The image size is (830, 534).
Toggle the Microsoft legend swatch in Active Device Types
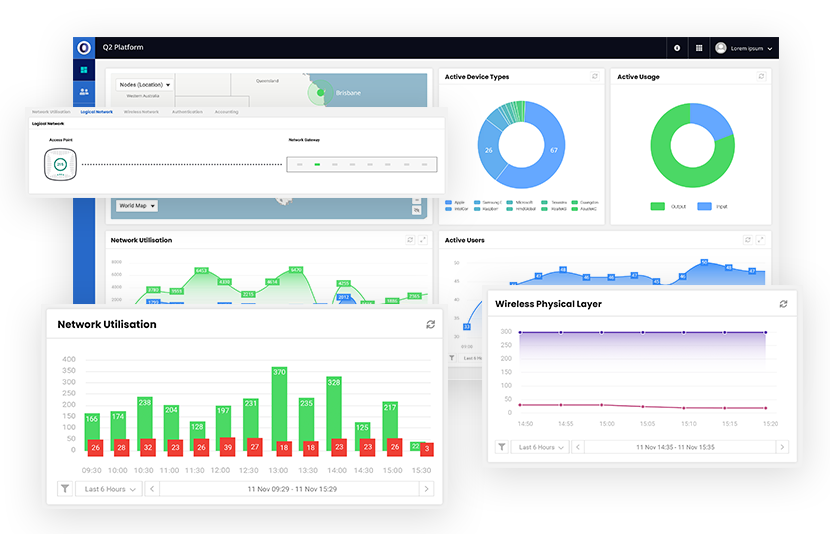pos(510,202)
